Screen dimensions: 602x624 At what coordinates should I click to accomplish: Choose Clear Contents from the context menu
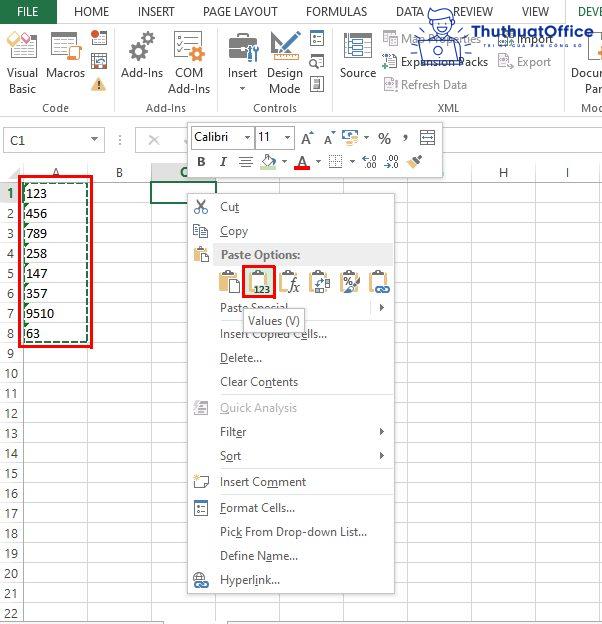[291, 382]
